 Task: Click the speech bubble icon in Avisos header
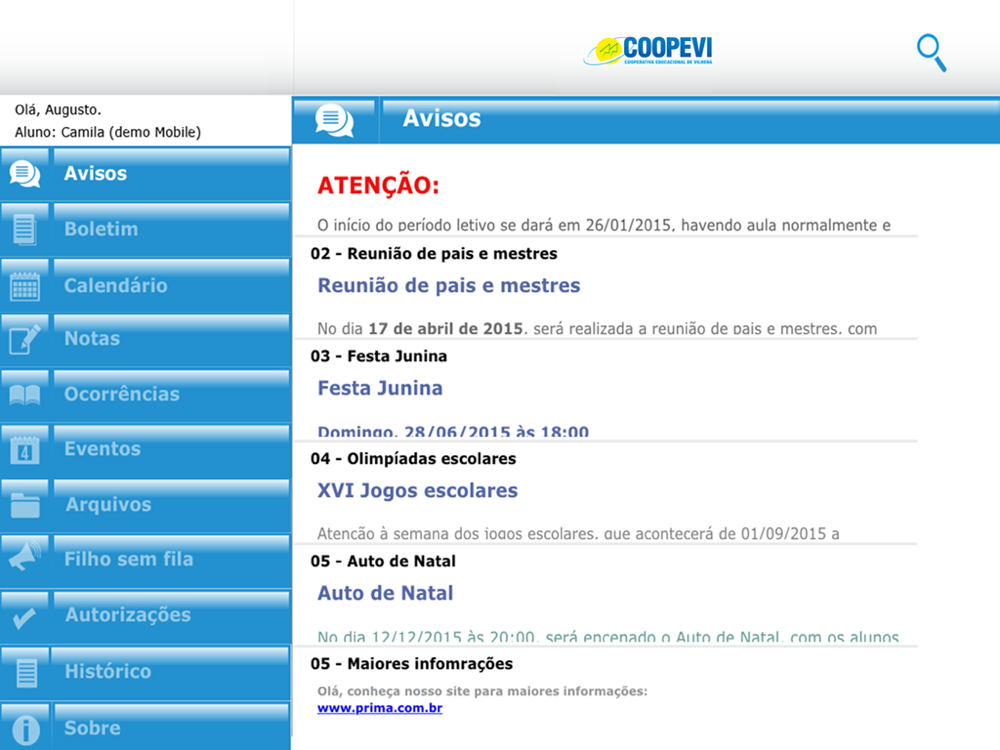pos(334,121)
